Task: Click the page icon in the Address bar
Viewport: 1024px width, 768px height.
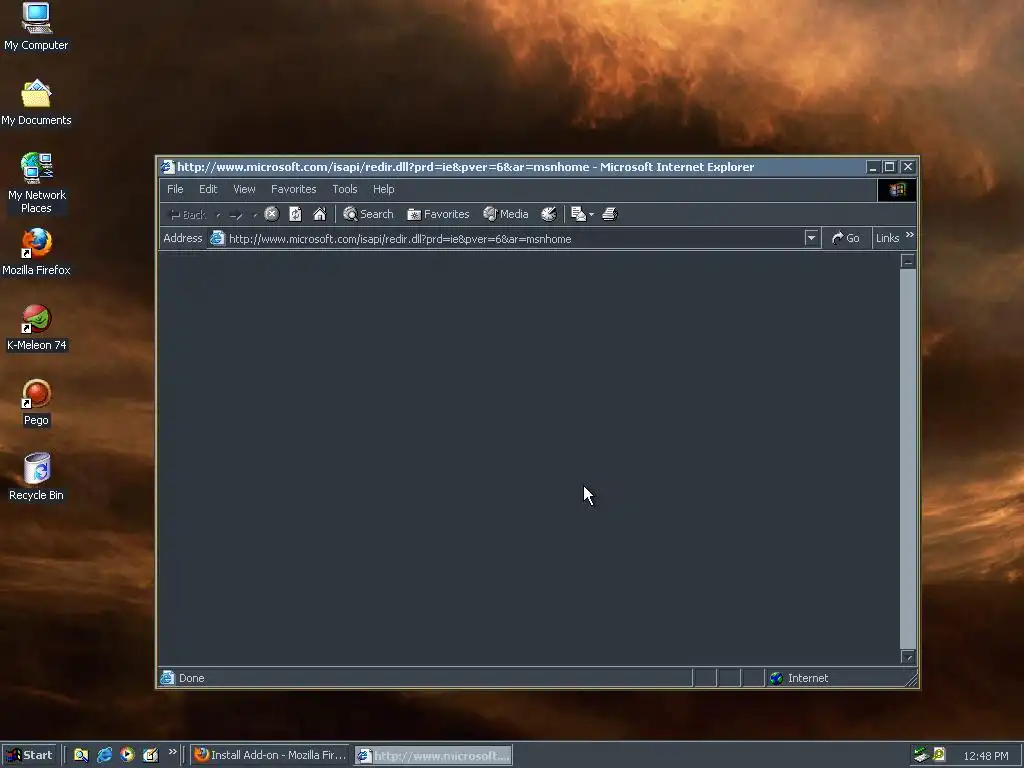Action: coord(217,238)
